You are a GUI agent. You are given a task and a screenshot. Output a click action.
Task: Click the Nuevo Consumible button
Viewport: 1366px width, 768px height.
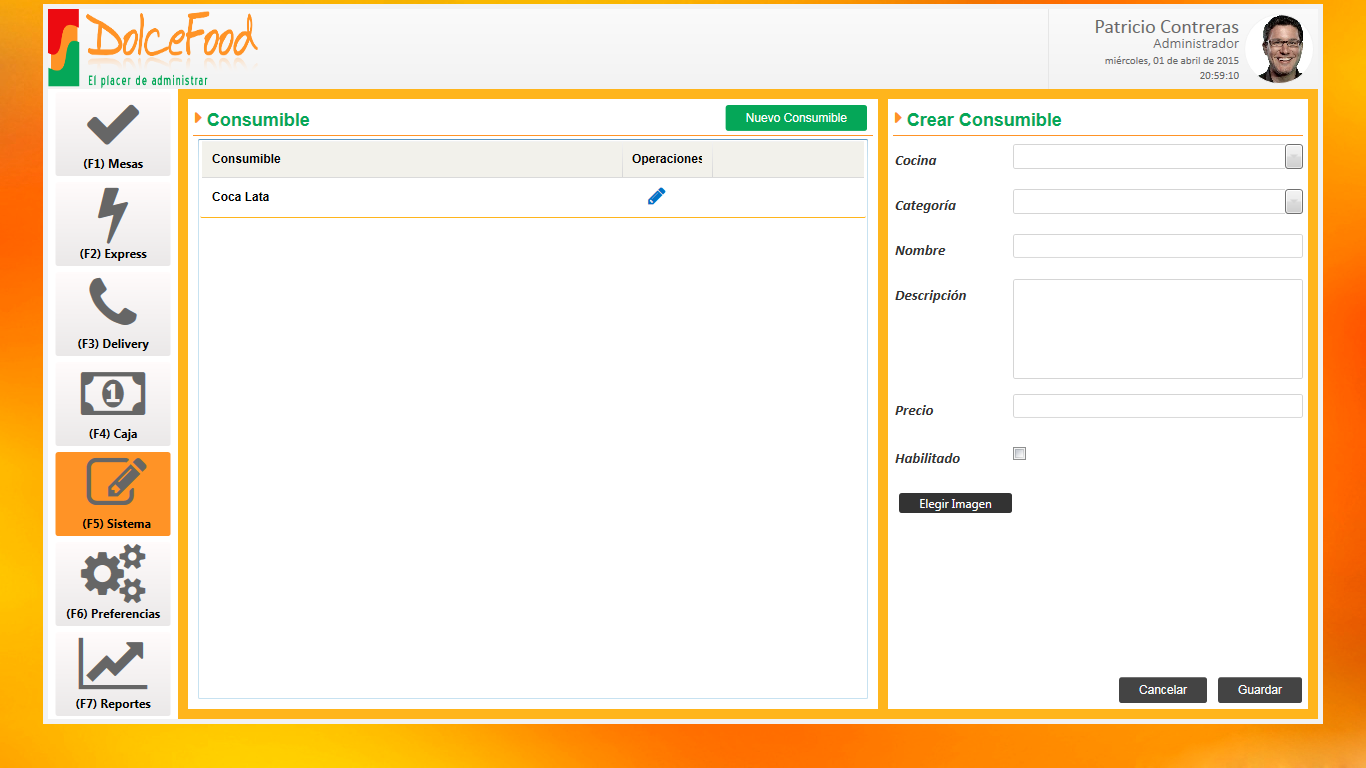click(x=796, y=118)
